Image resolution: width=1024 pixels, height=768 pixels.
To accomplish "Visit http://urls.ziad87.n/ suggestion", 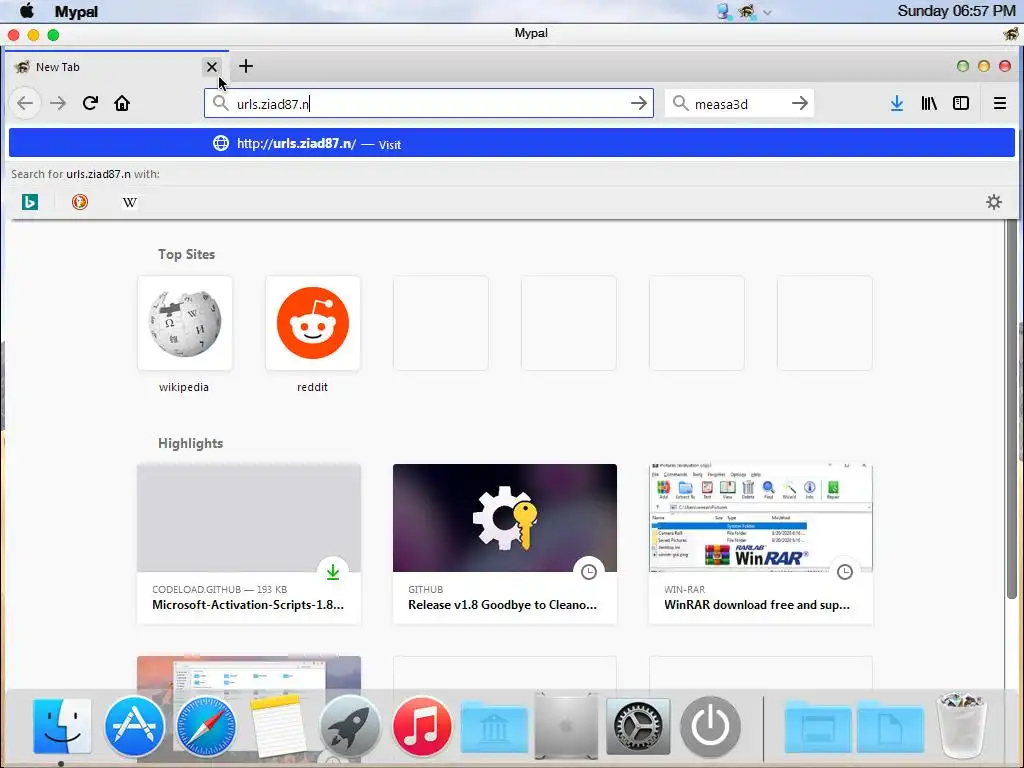I will [x=512, y=144].
